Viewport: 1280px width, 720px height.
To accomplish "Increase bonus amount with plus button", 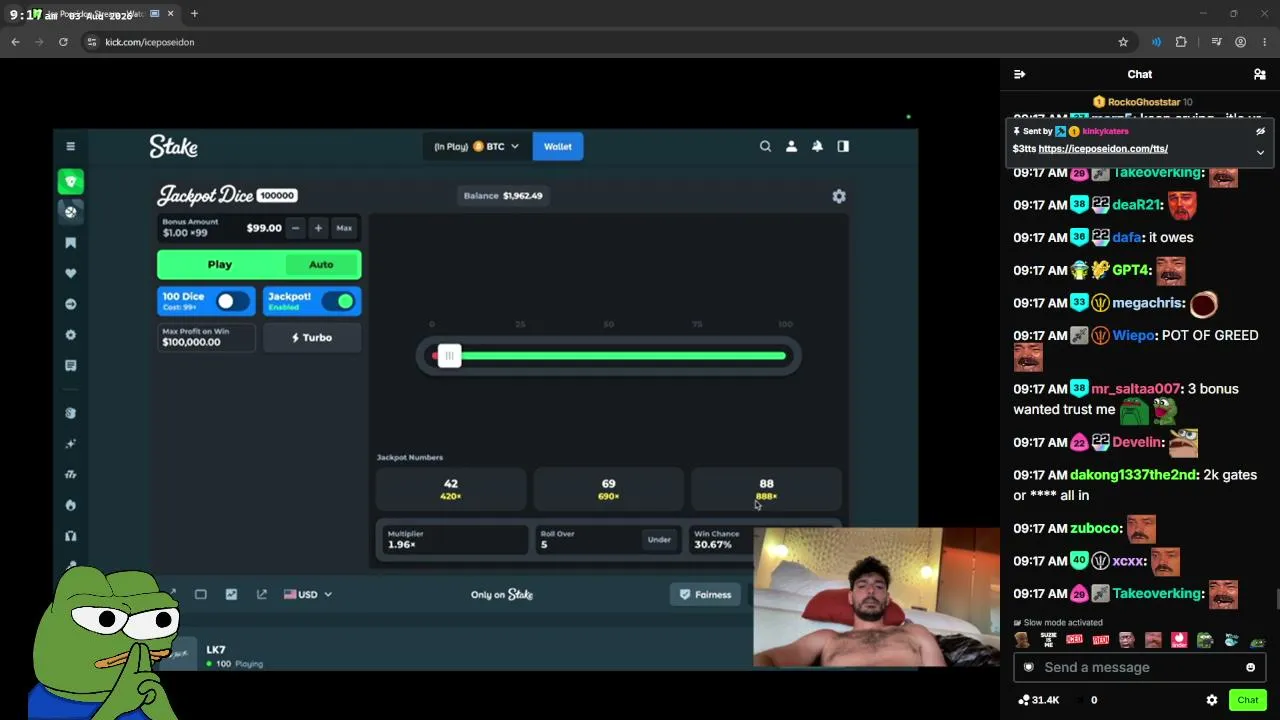I will 318,228.
